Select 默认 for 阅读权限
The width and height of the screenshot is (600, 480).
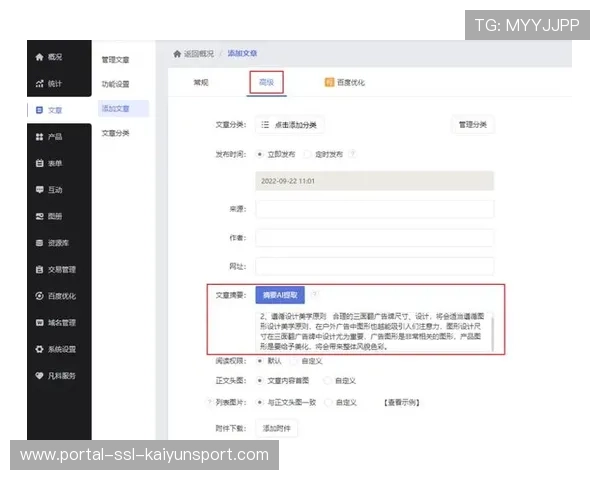click(x=260, y=361)
